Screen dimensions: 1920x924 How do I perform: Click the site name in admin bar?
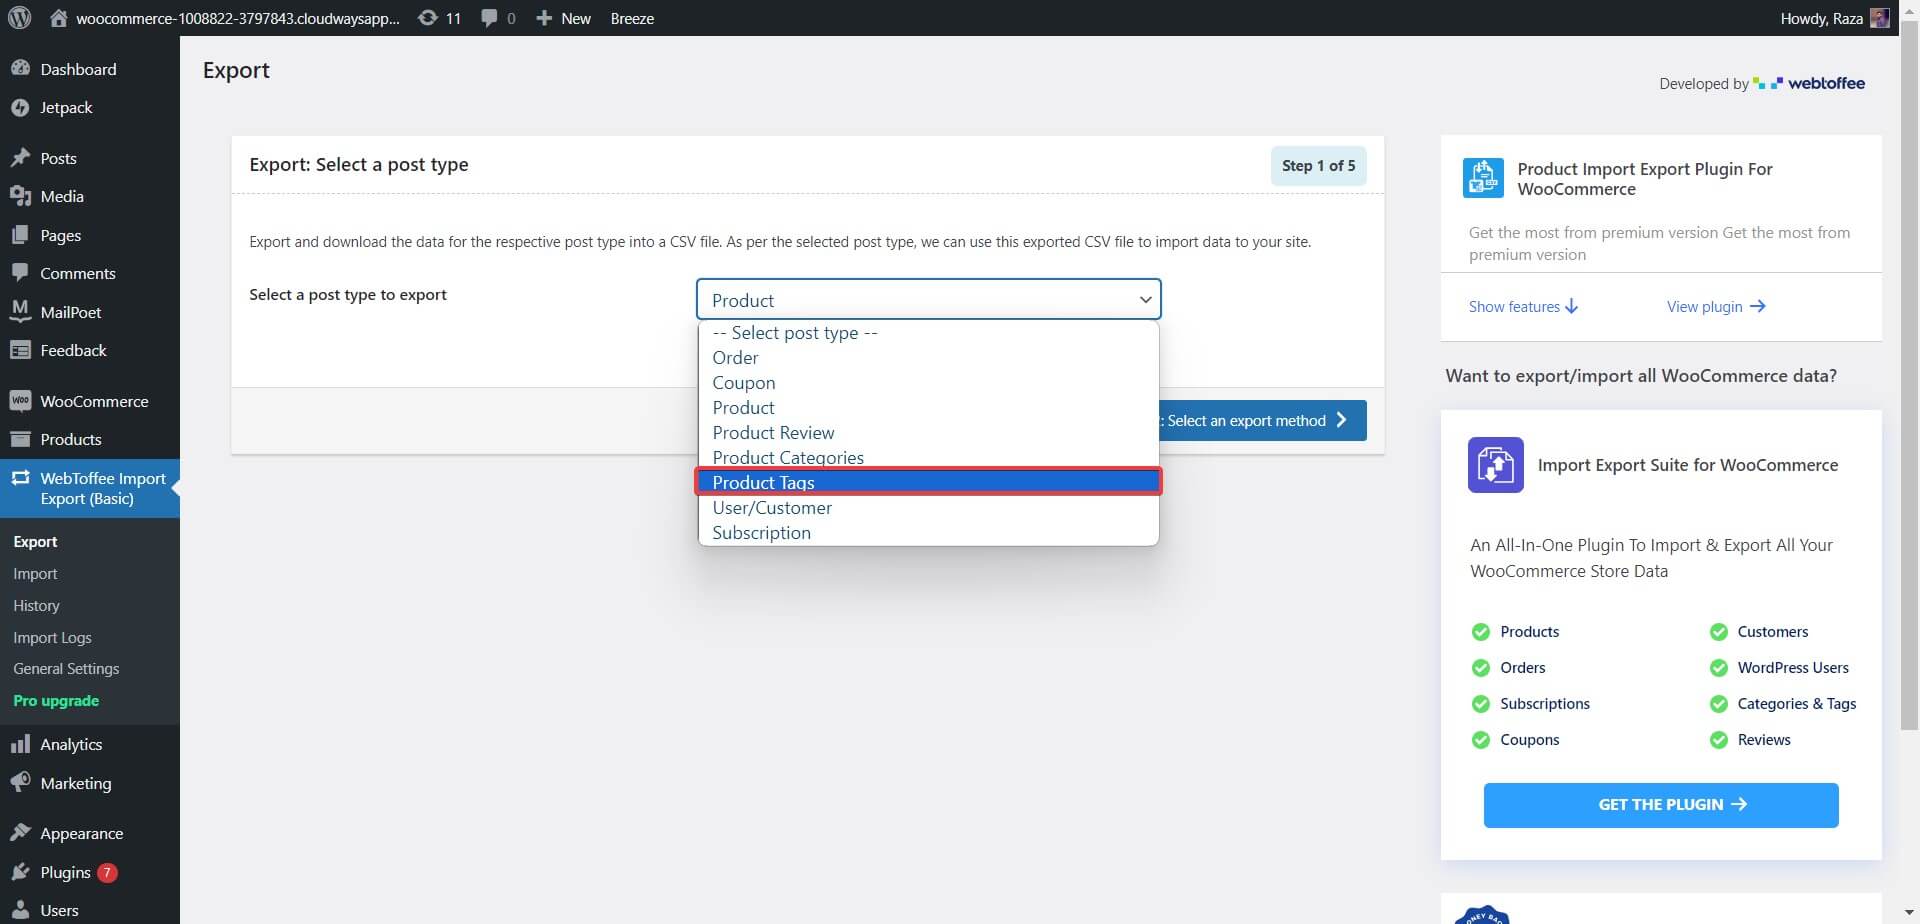coord(238,18)
